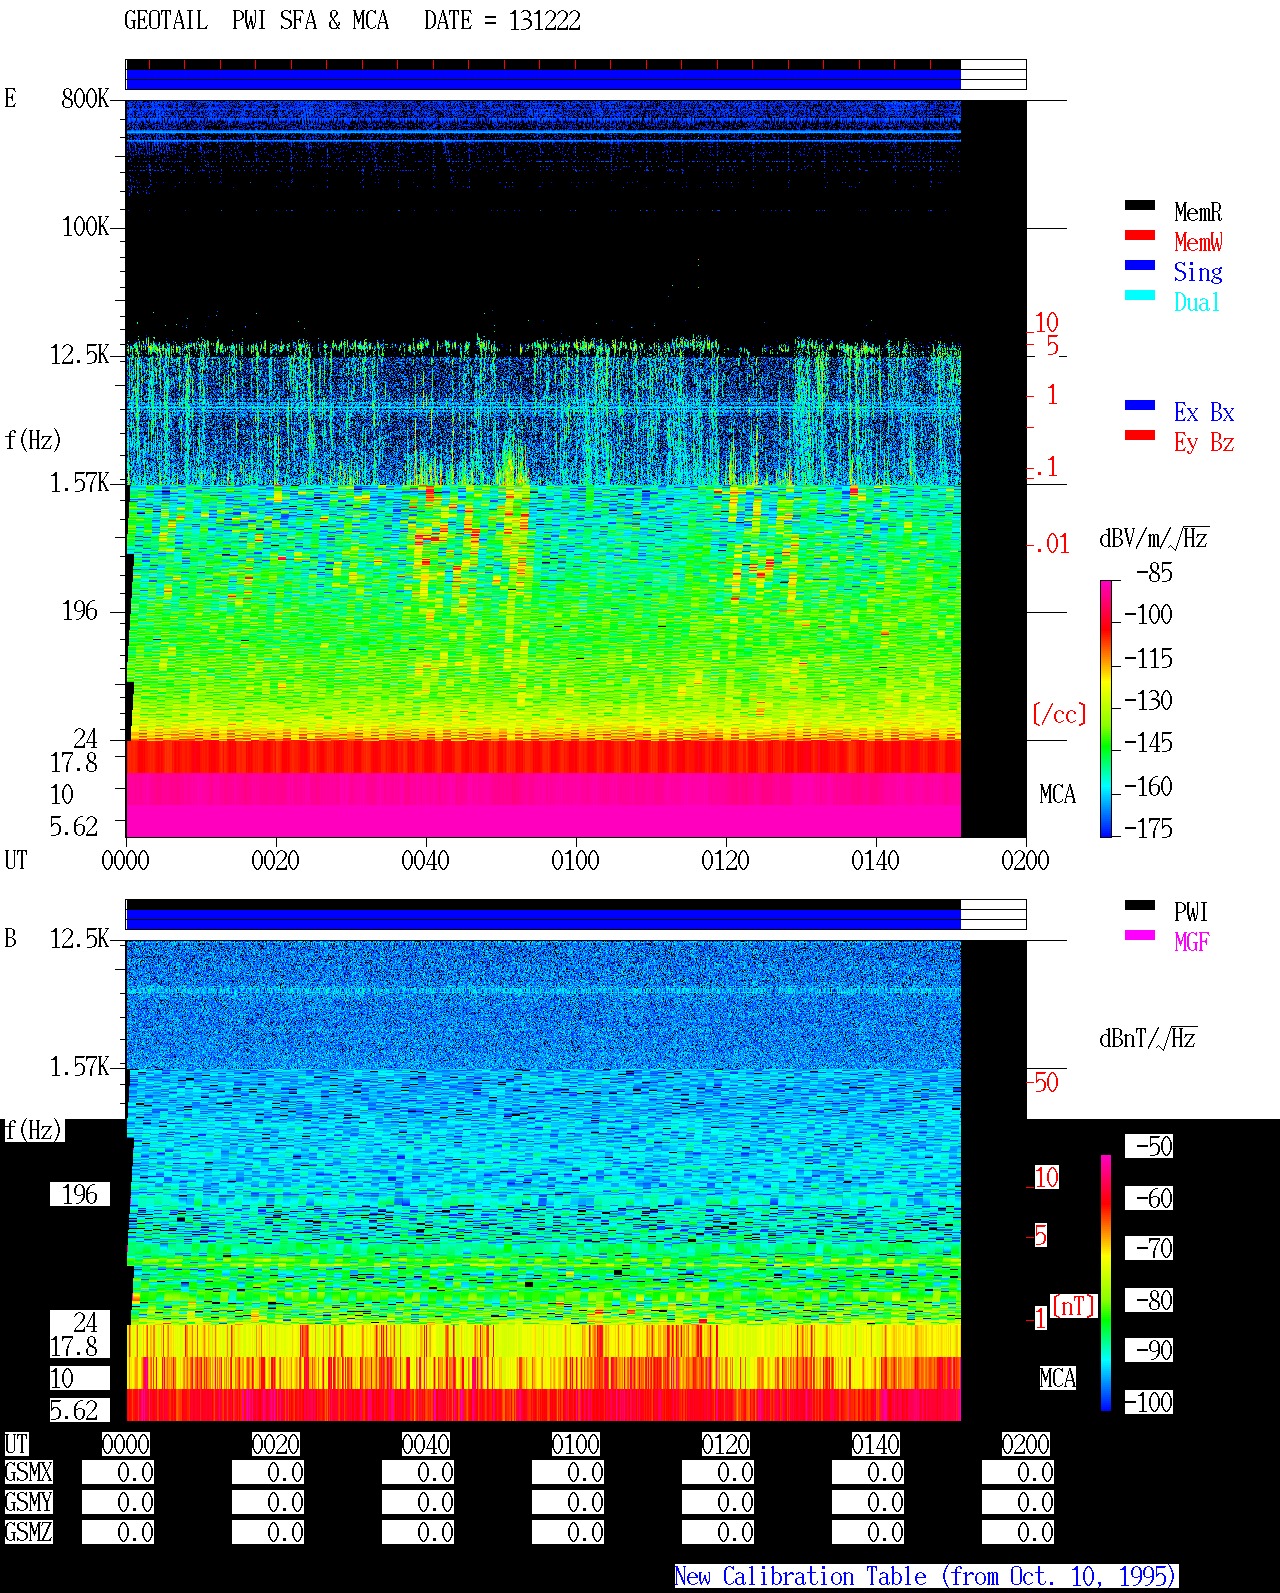Click the black MemR legend swatch
1280x1593 pixels.
[1140, 205]
